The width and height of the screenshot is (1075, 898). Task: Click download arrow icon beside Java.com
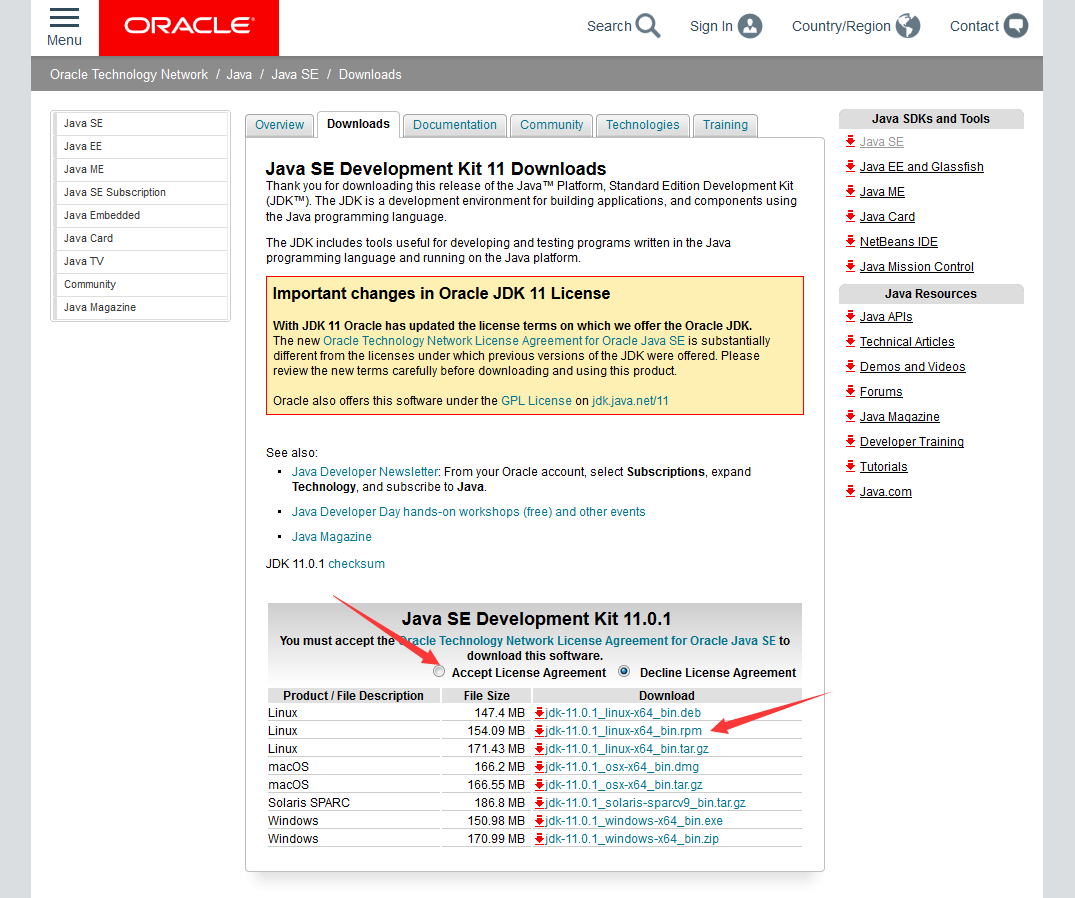click(x=850, y=491)
